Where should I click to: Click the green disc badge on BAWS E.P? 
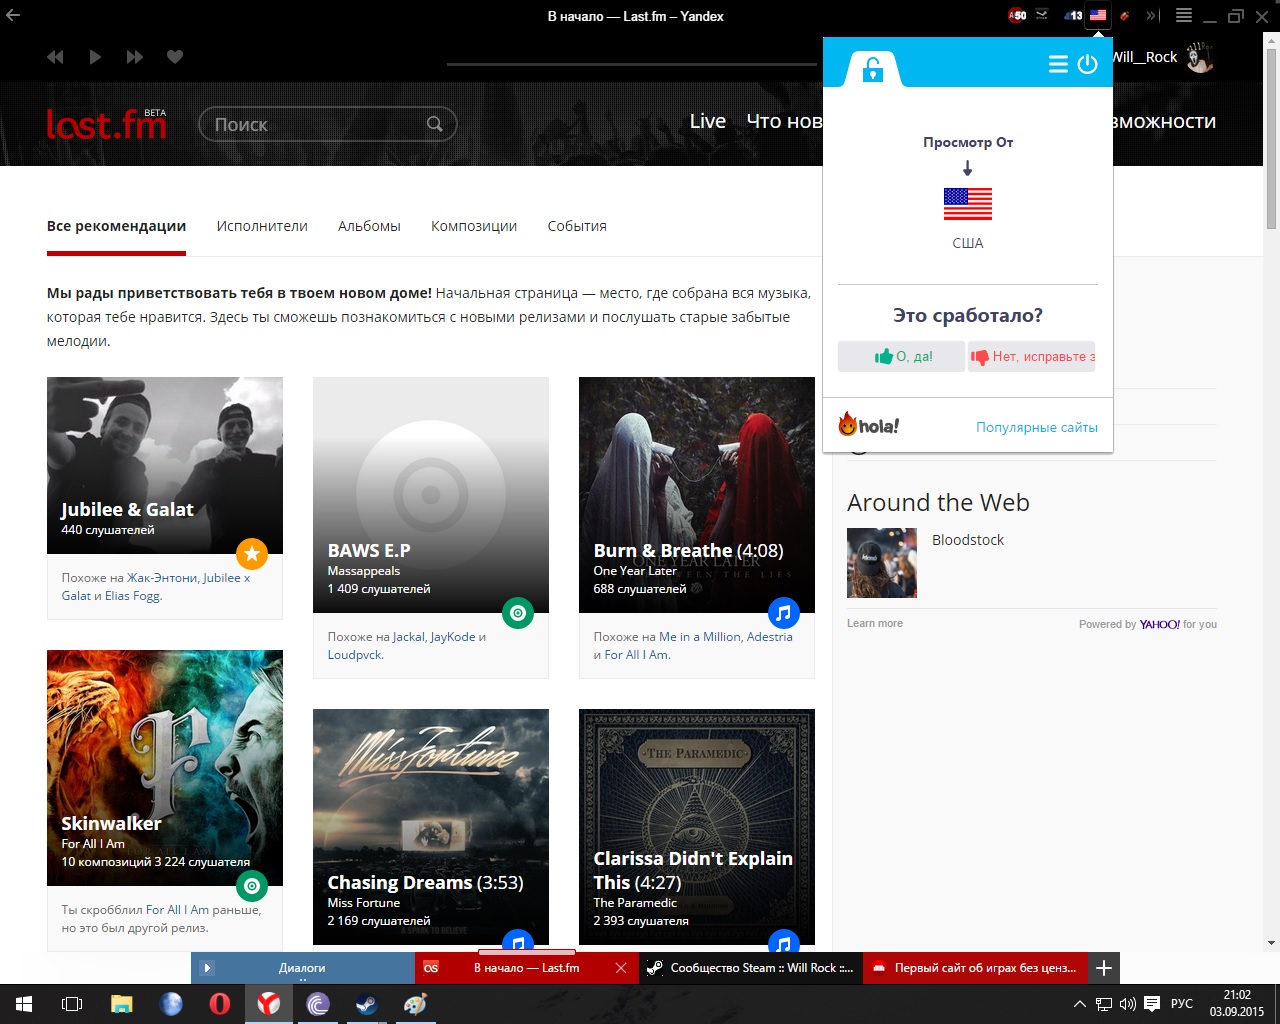(x=517, y=612)
